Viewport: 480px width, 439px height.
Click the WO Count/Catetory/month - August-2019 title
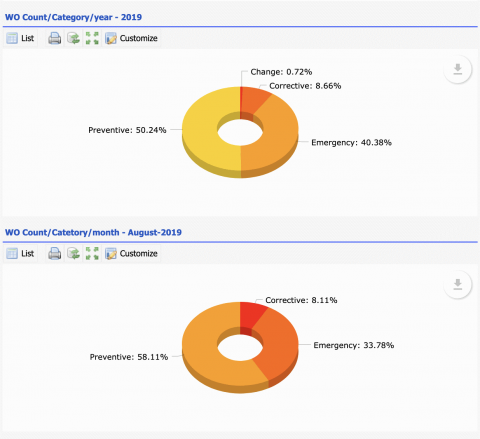[x=93, y=232]
